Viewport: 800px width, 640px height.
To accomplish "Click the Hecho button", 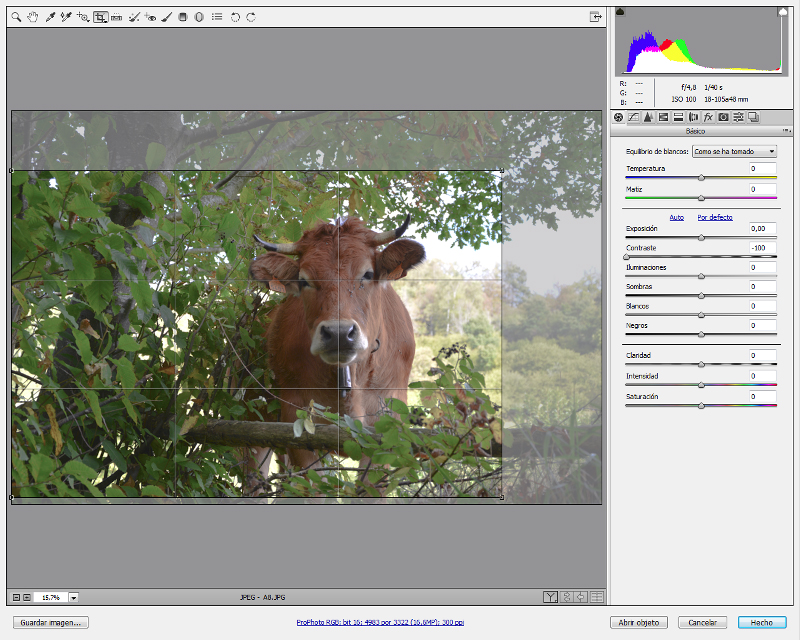I will (x=762, y=623).
